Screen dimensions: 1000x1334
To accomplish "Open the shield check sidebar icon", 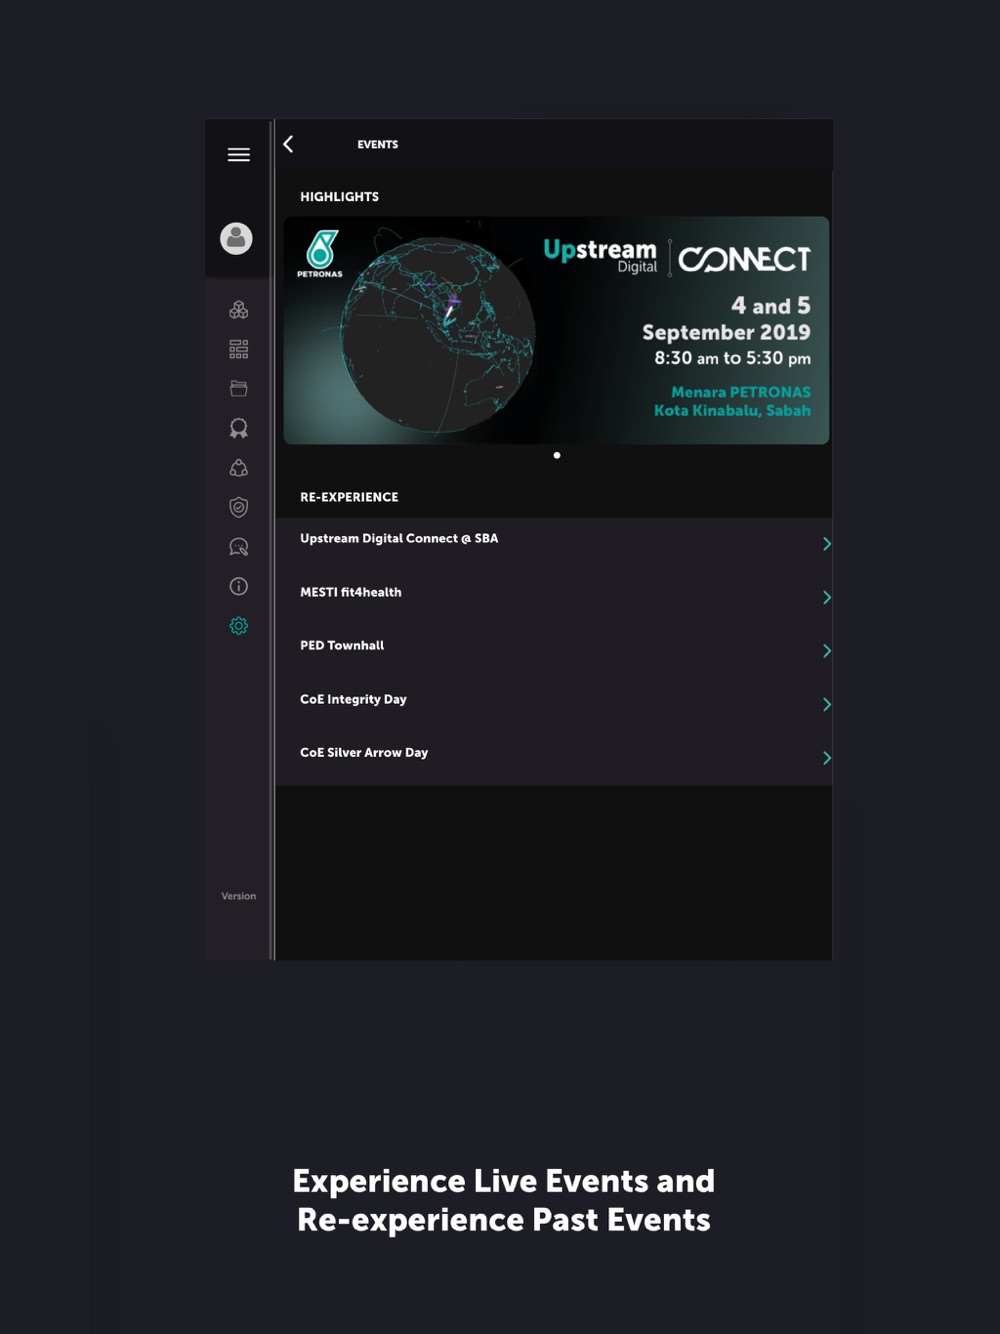I will 238,507.
